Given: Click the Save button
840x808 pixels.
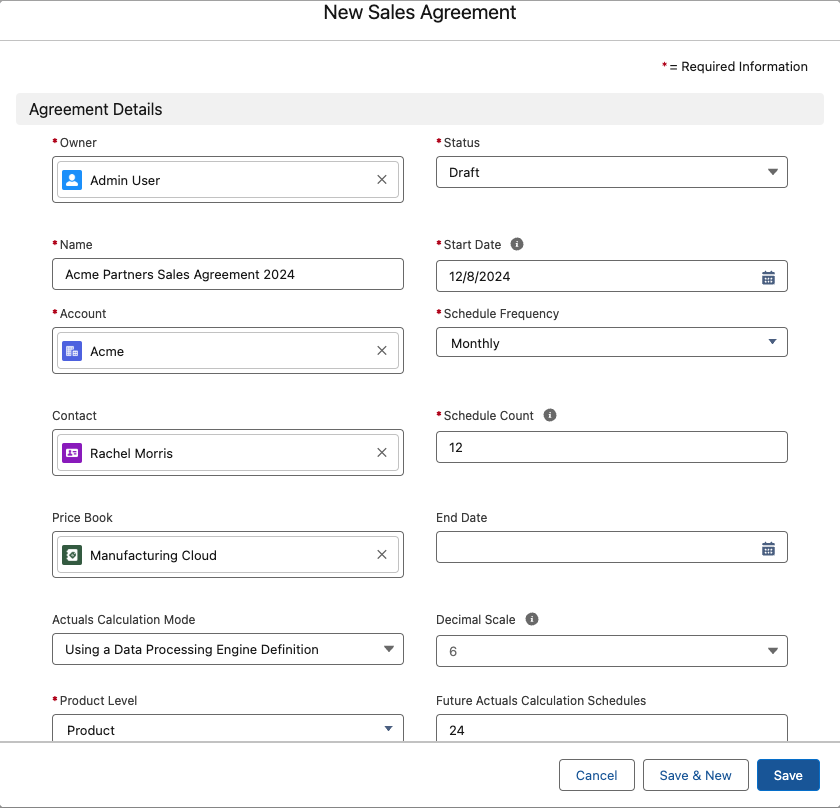Looking at the screenshot, I should tap(788, 775).
